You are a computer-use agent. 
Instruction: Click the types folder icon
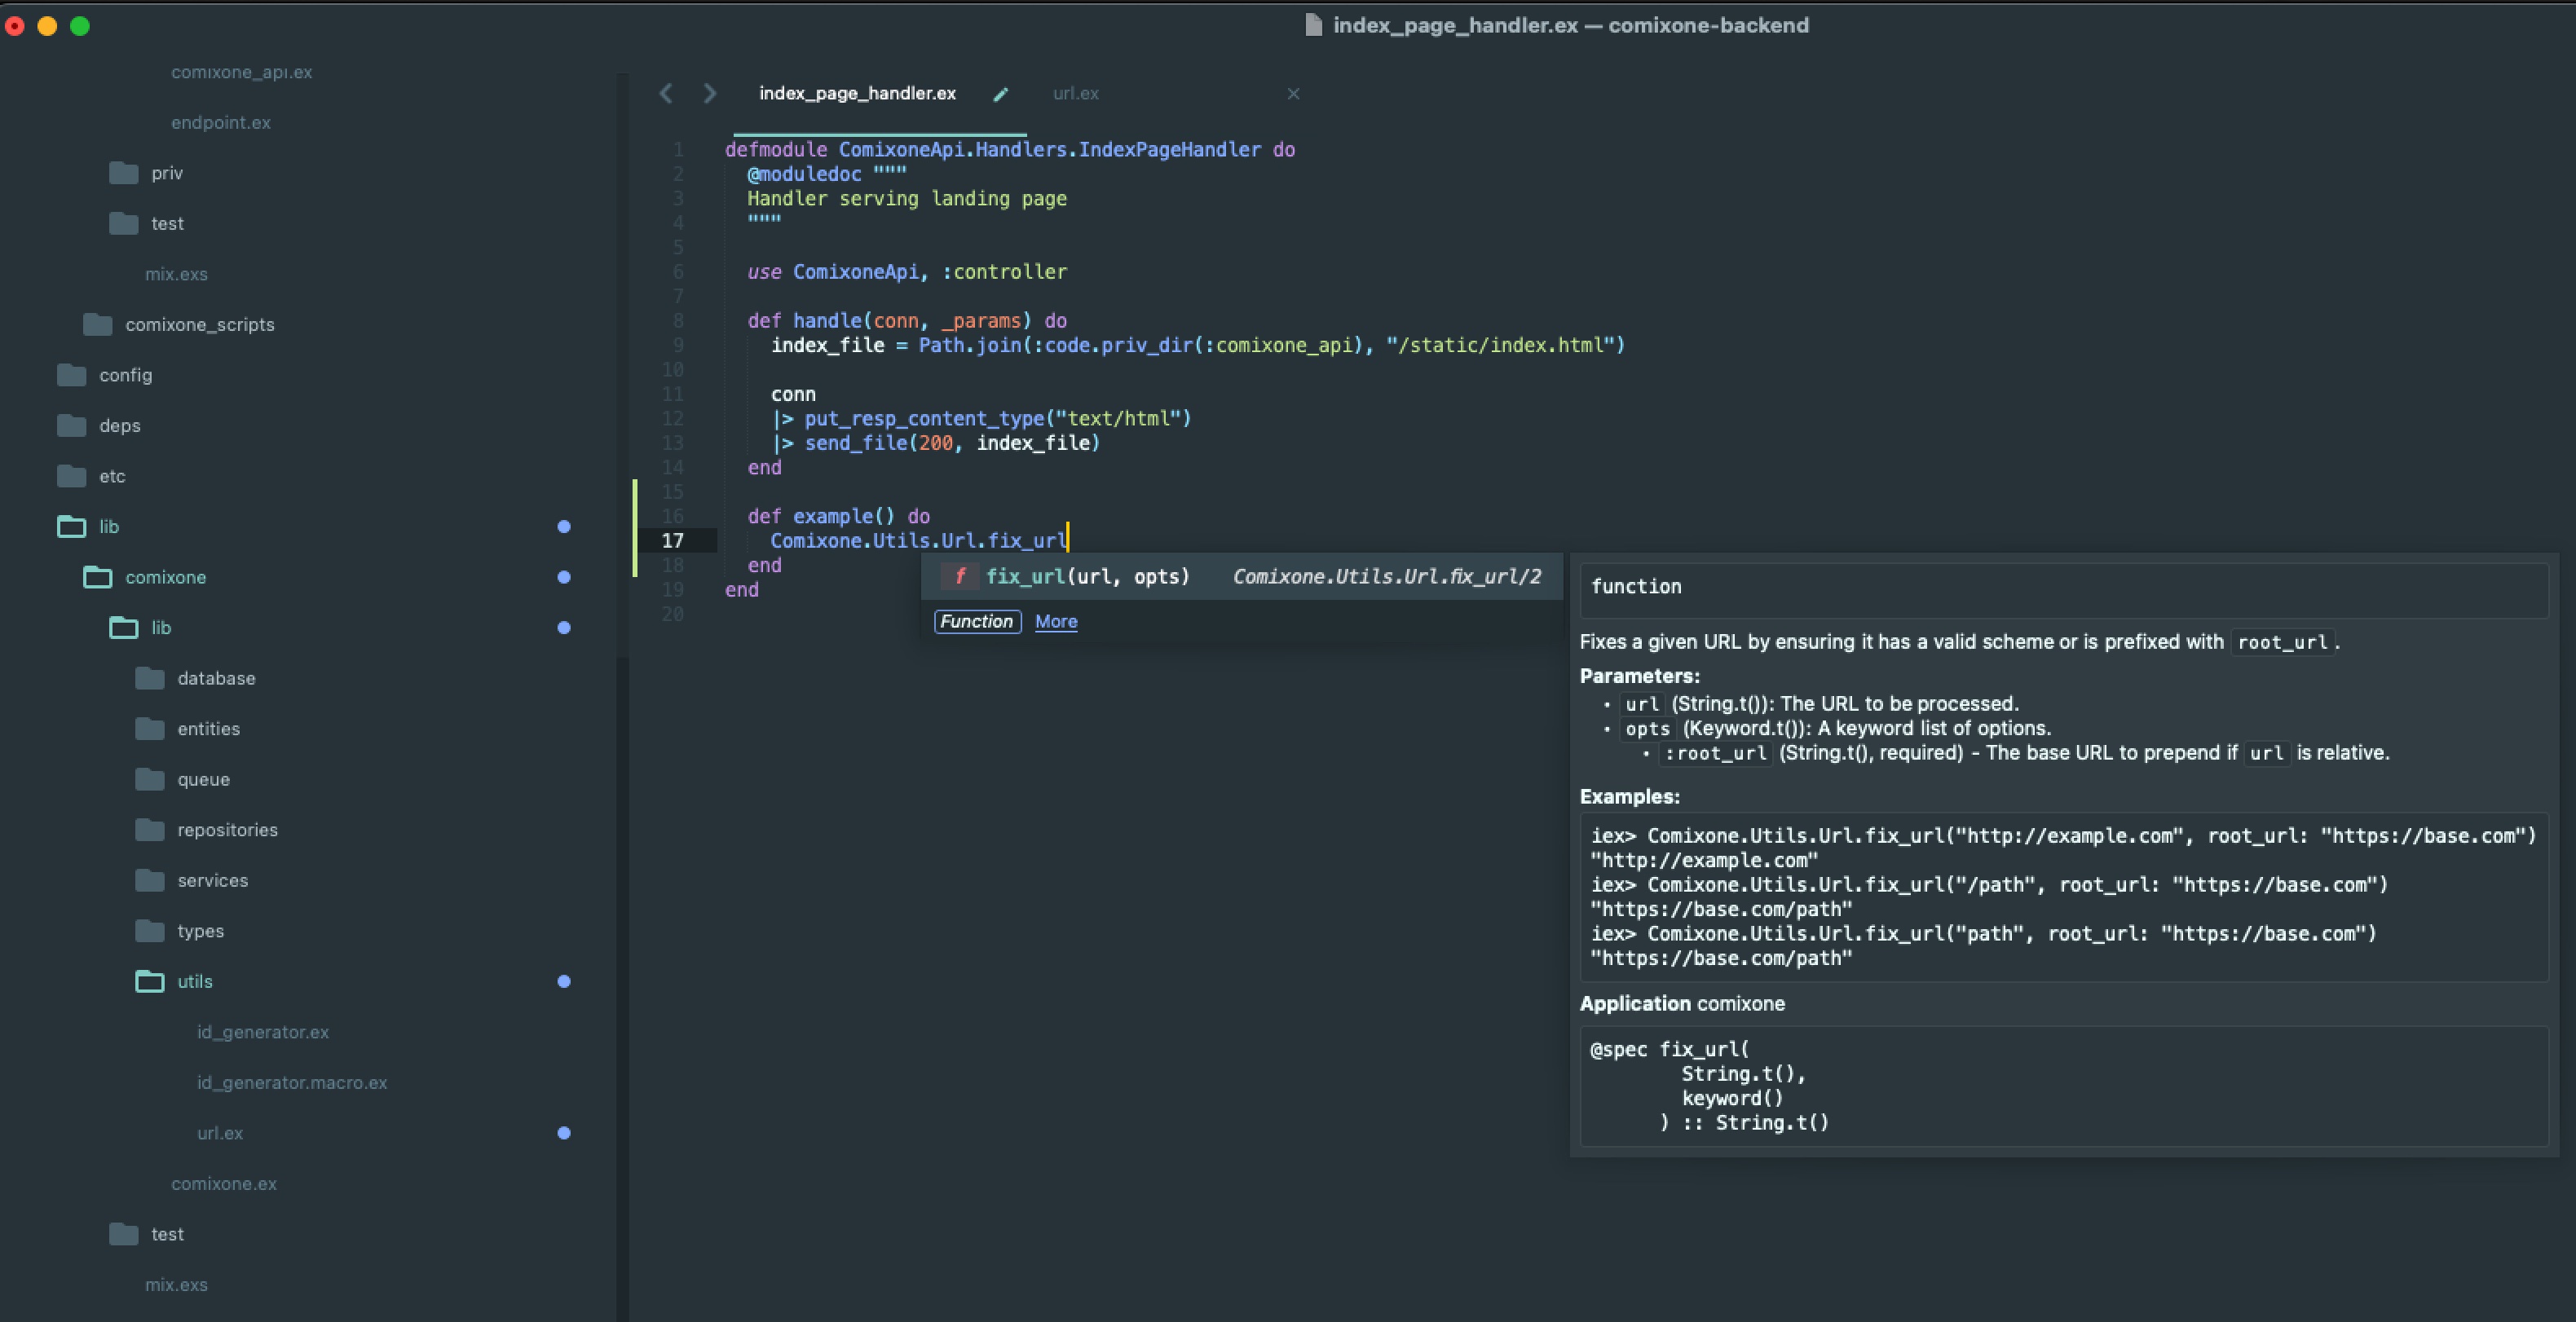pyautogui.click(x=149, y=930)
